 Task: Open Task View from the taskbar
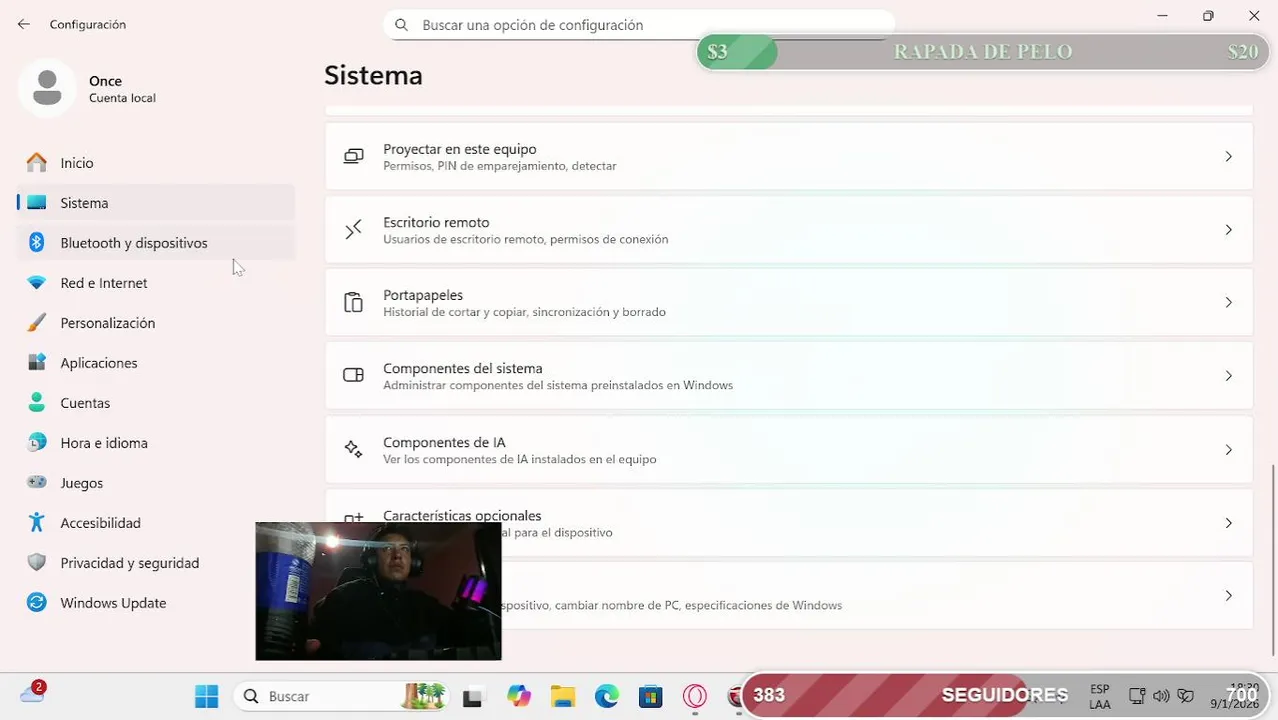pyautogui.click(x=473, y=696)
